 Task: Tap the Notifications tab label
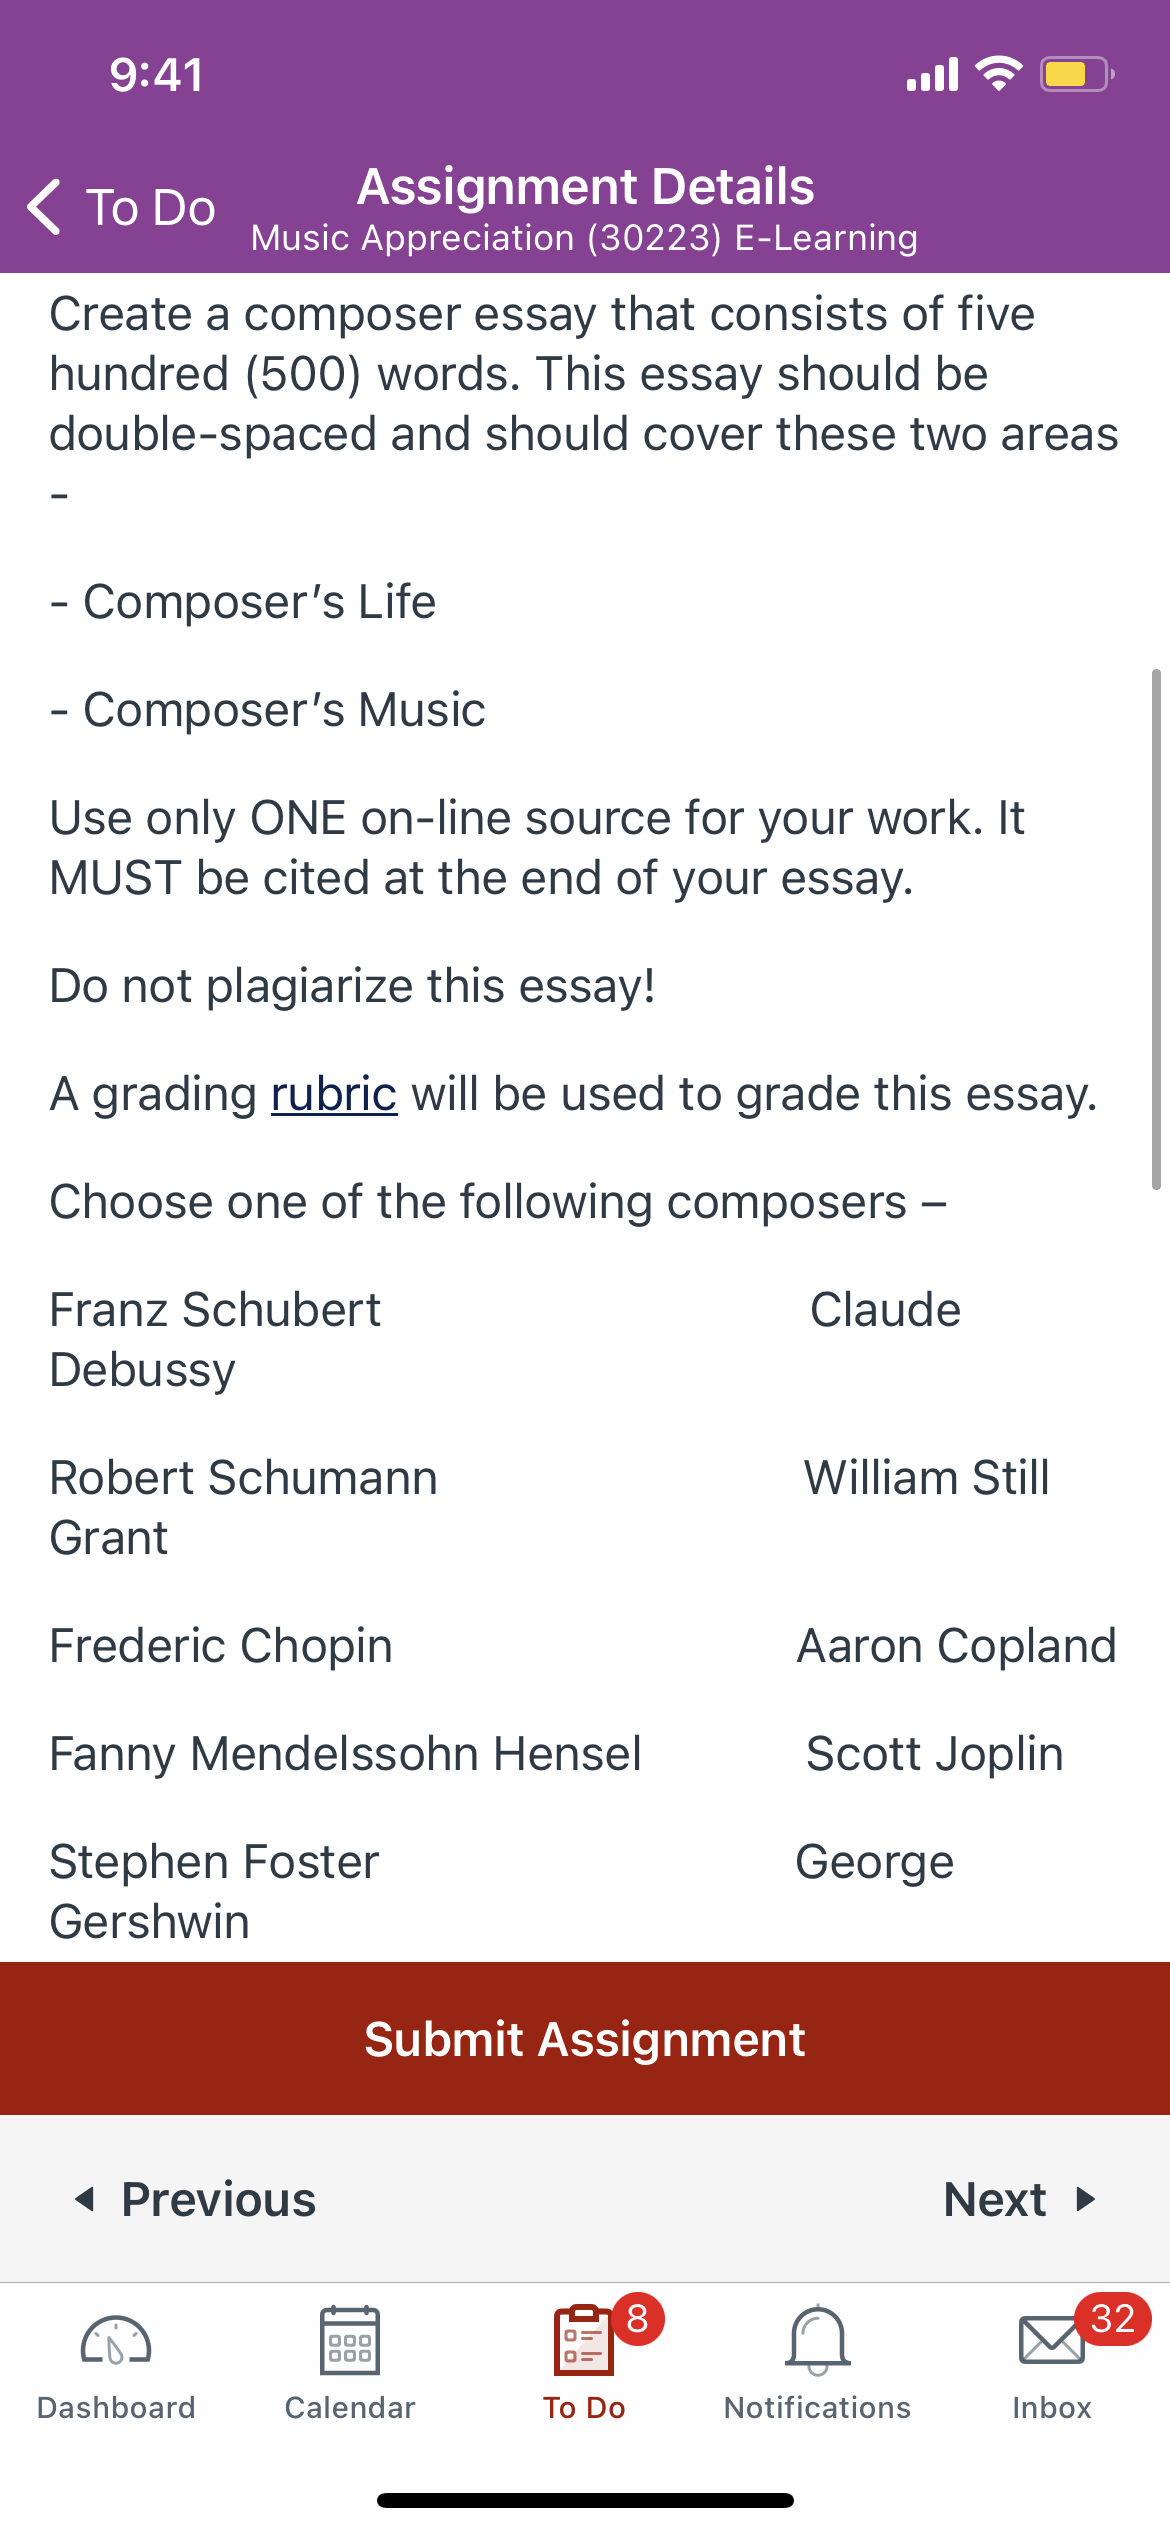pyautogui.click(x=818, y=2407)
